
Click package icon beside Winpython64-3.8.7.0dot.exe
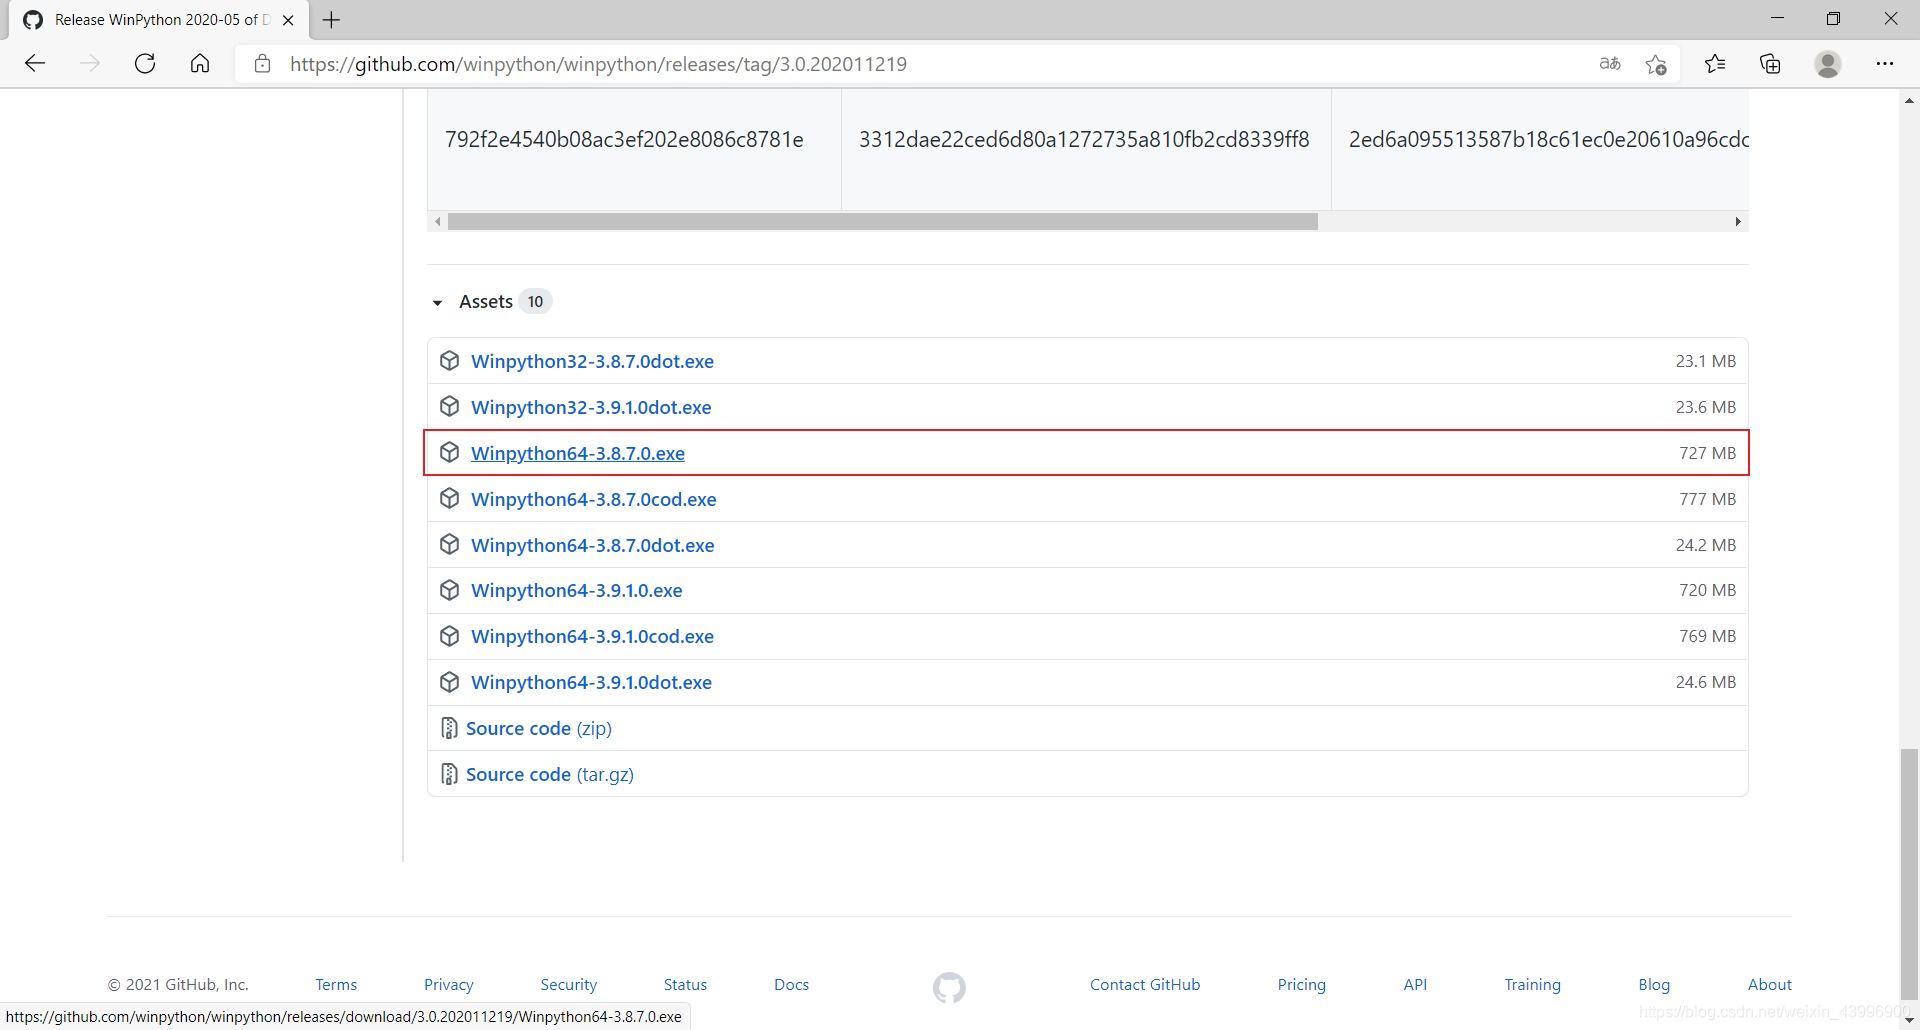450,544
